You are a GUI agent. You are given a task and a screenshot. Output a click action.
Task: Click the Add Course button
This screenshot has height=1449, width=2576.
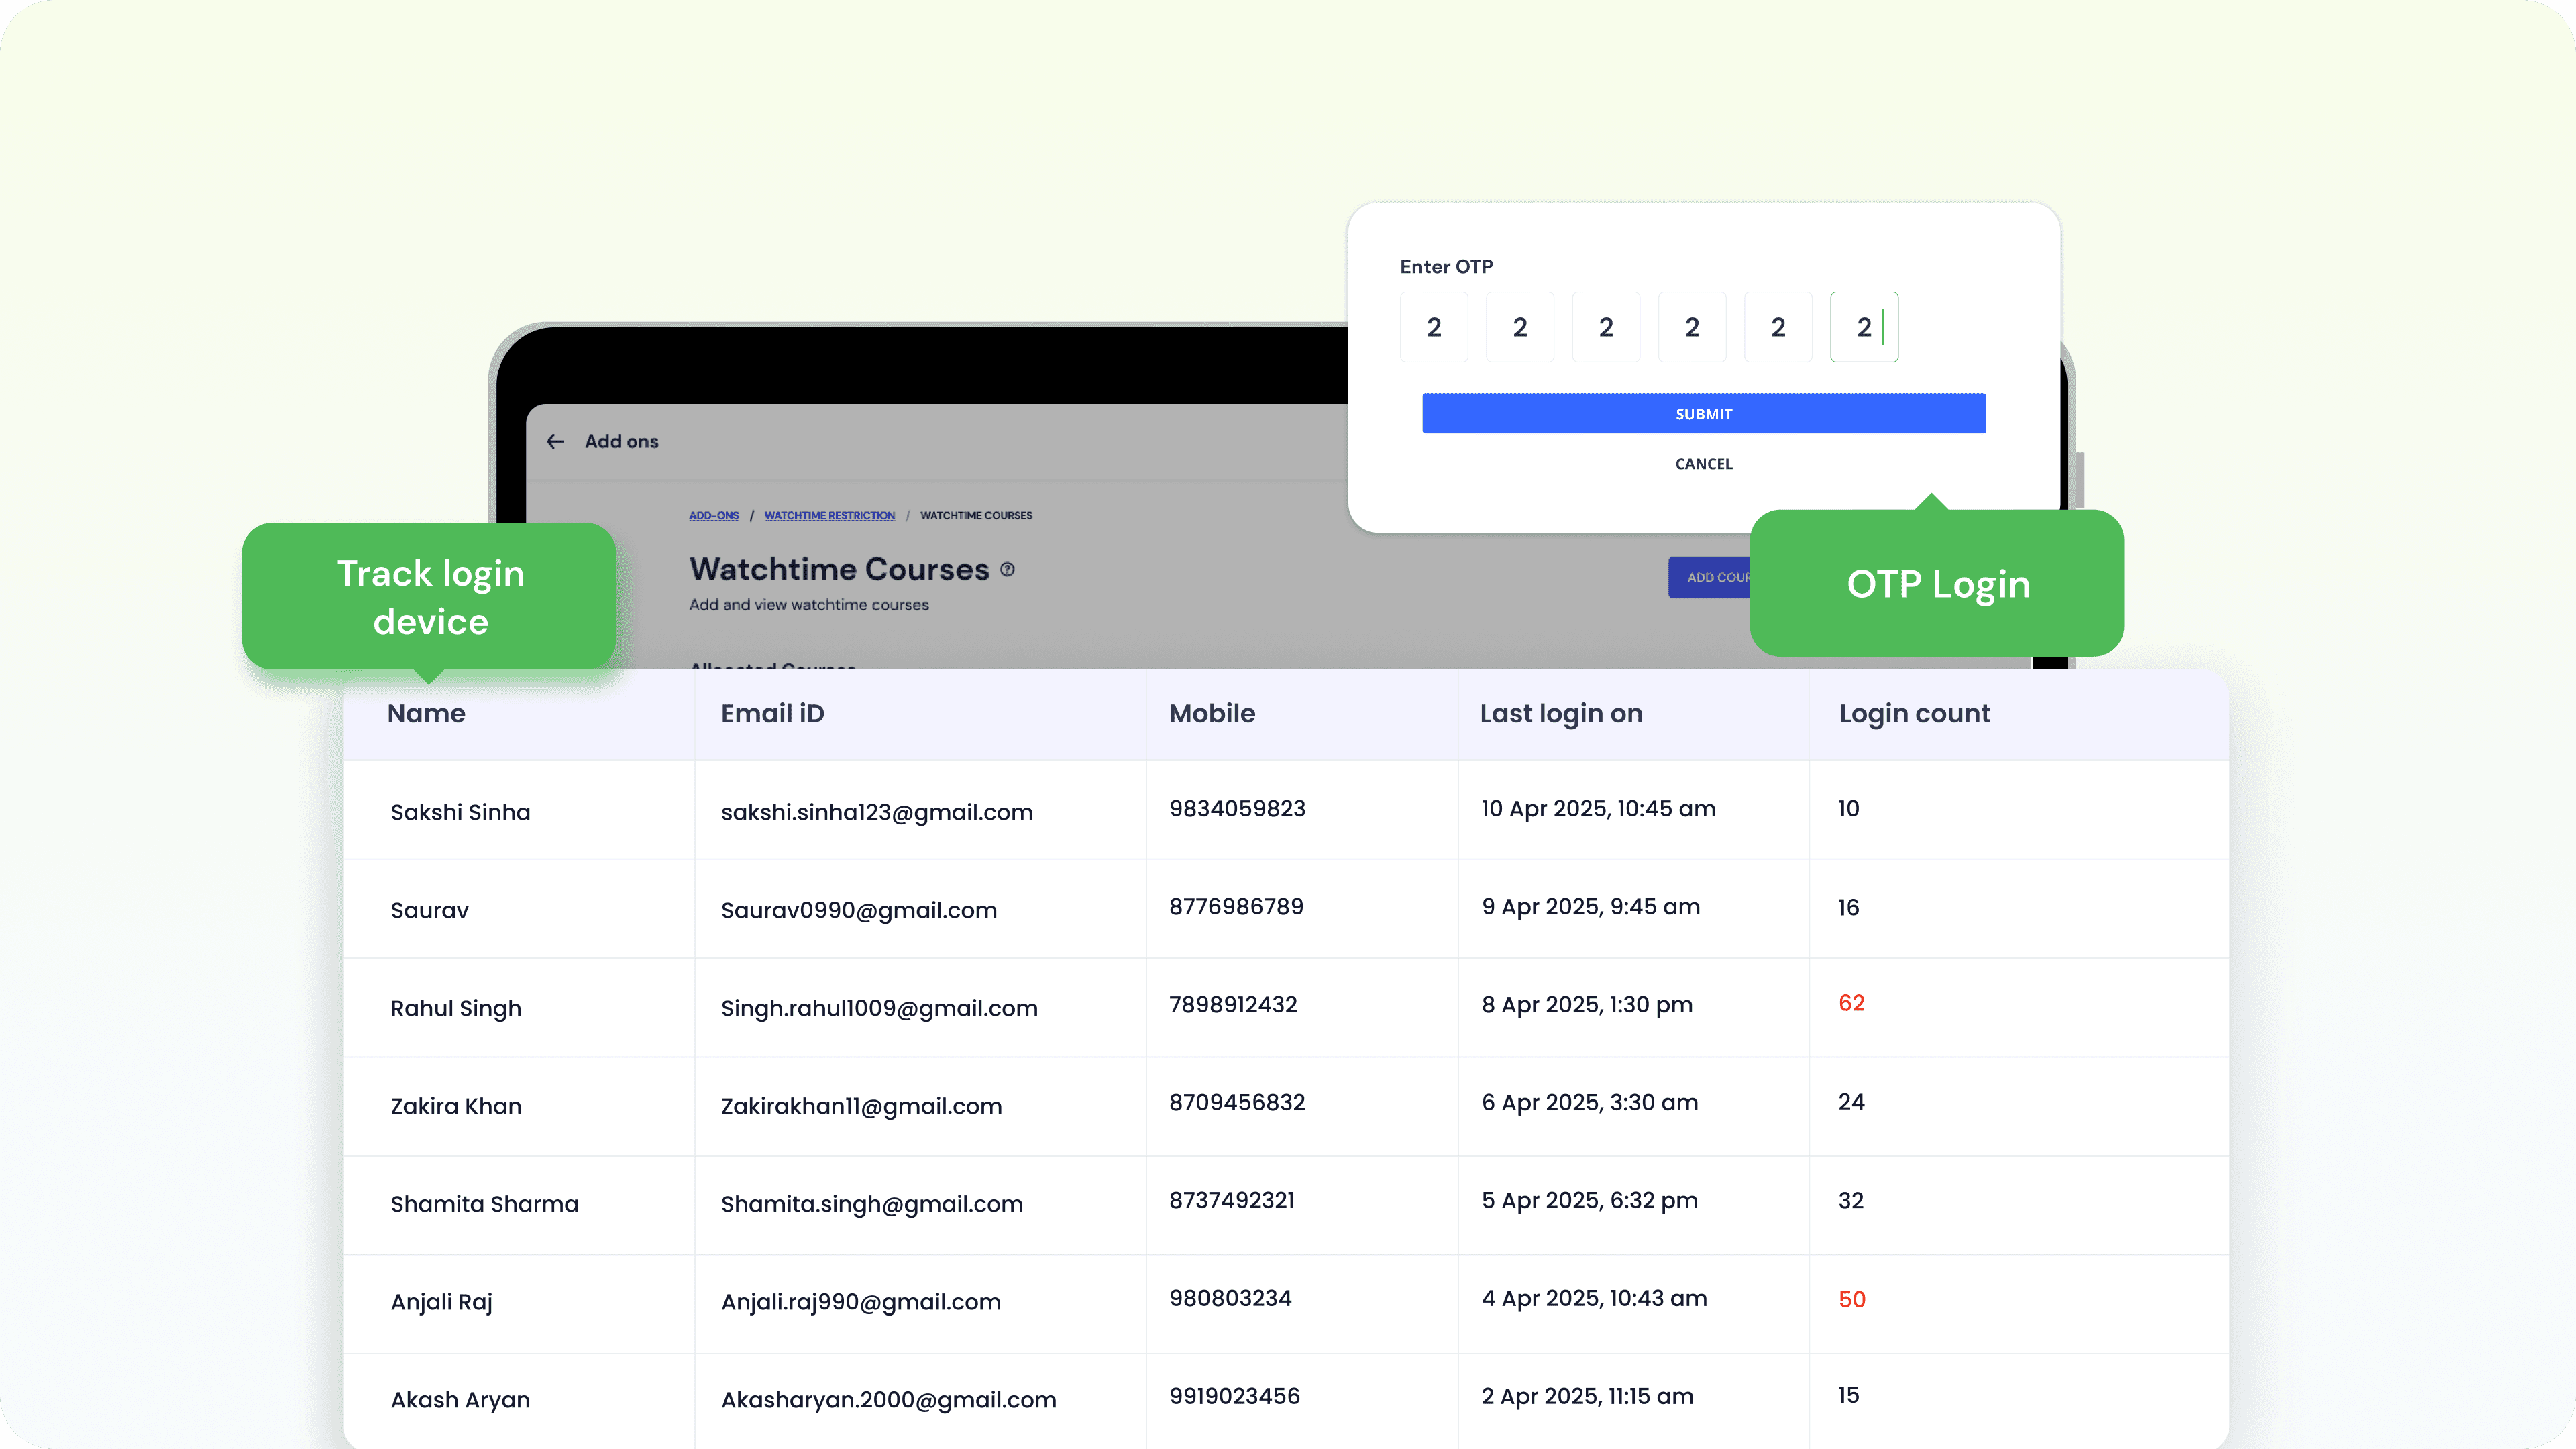tap(1710, 577)
